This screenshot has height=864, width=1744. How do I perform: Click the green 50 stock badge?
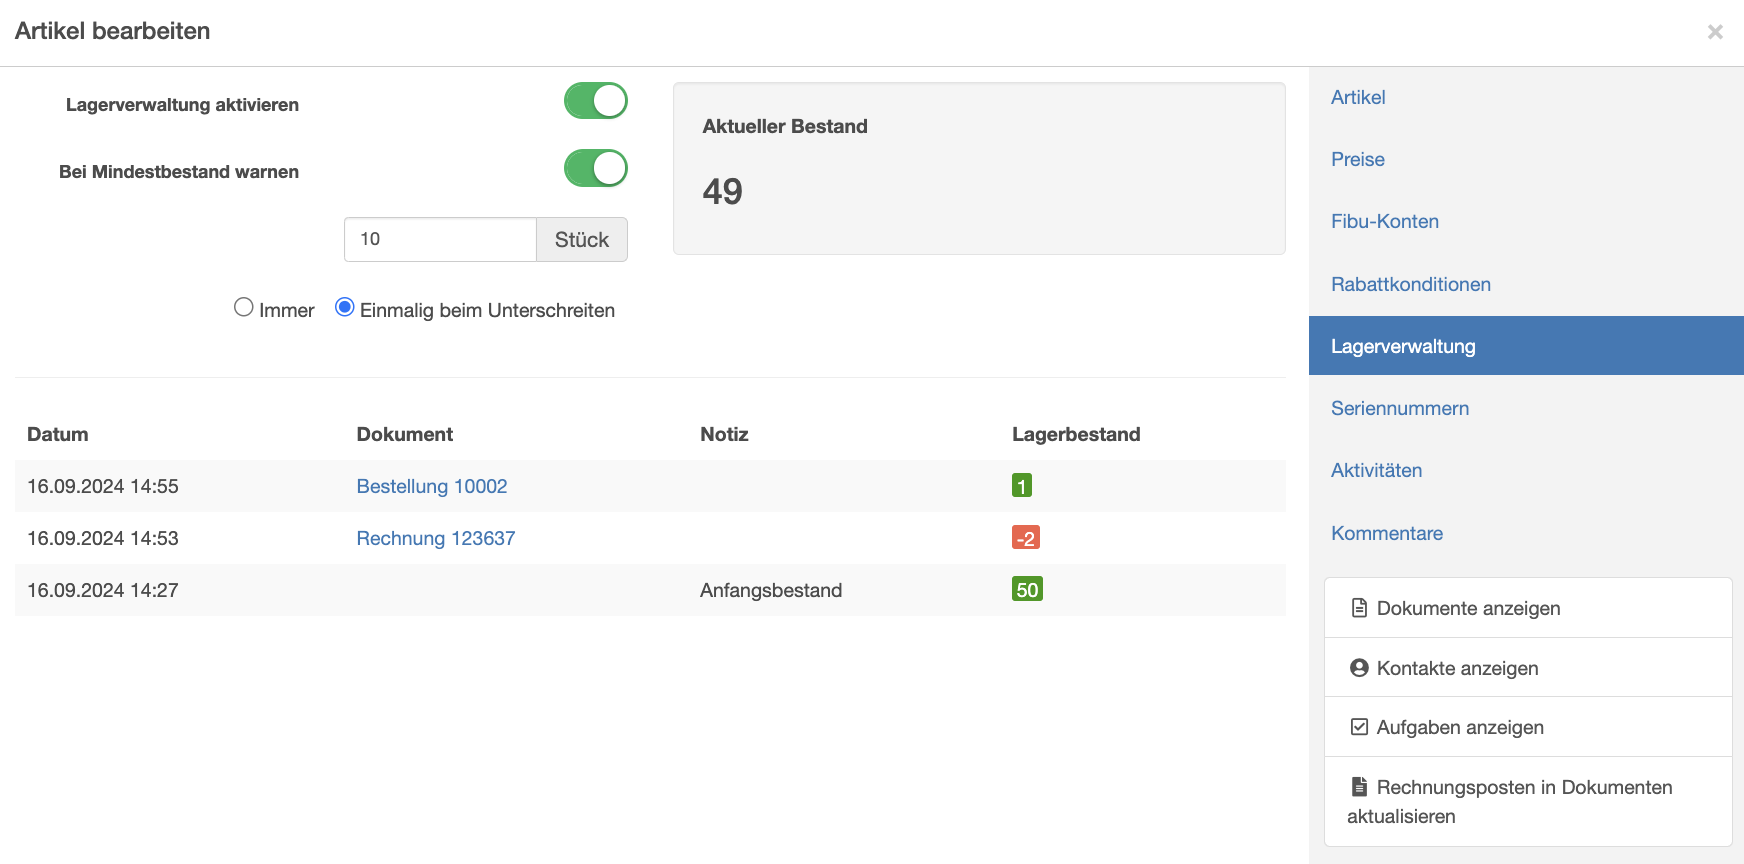coord(1027,590)
